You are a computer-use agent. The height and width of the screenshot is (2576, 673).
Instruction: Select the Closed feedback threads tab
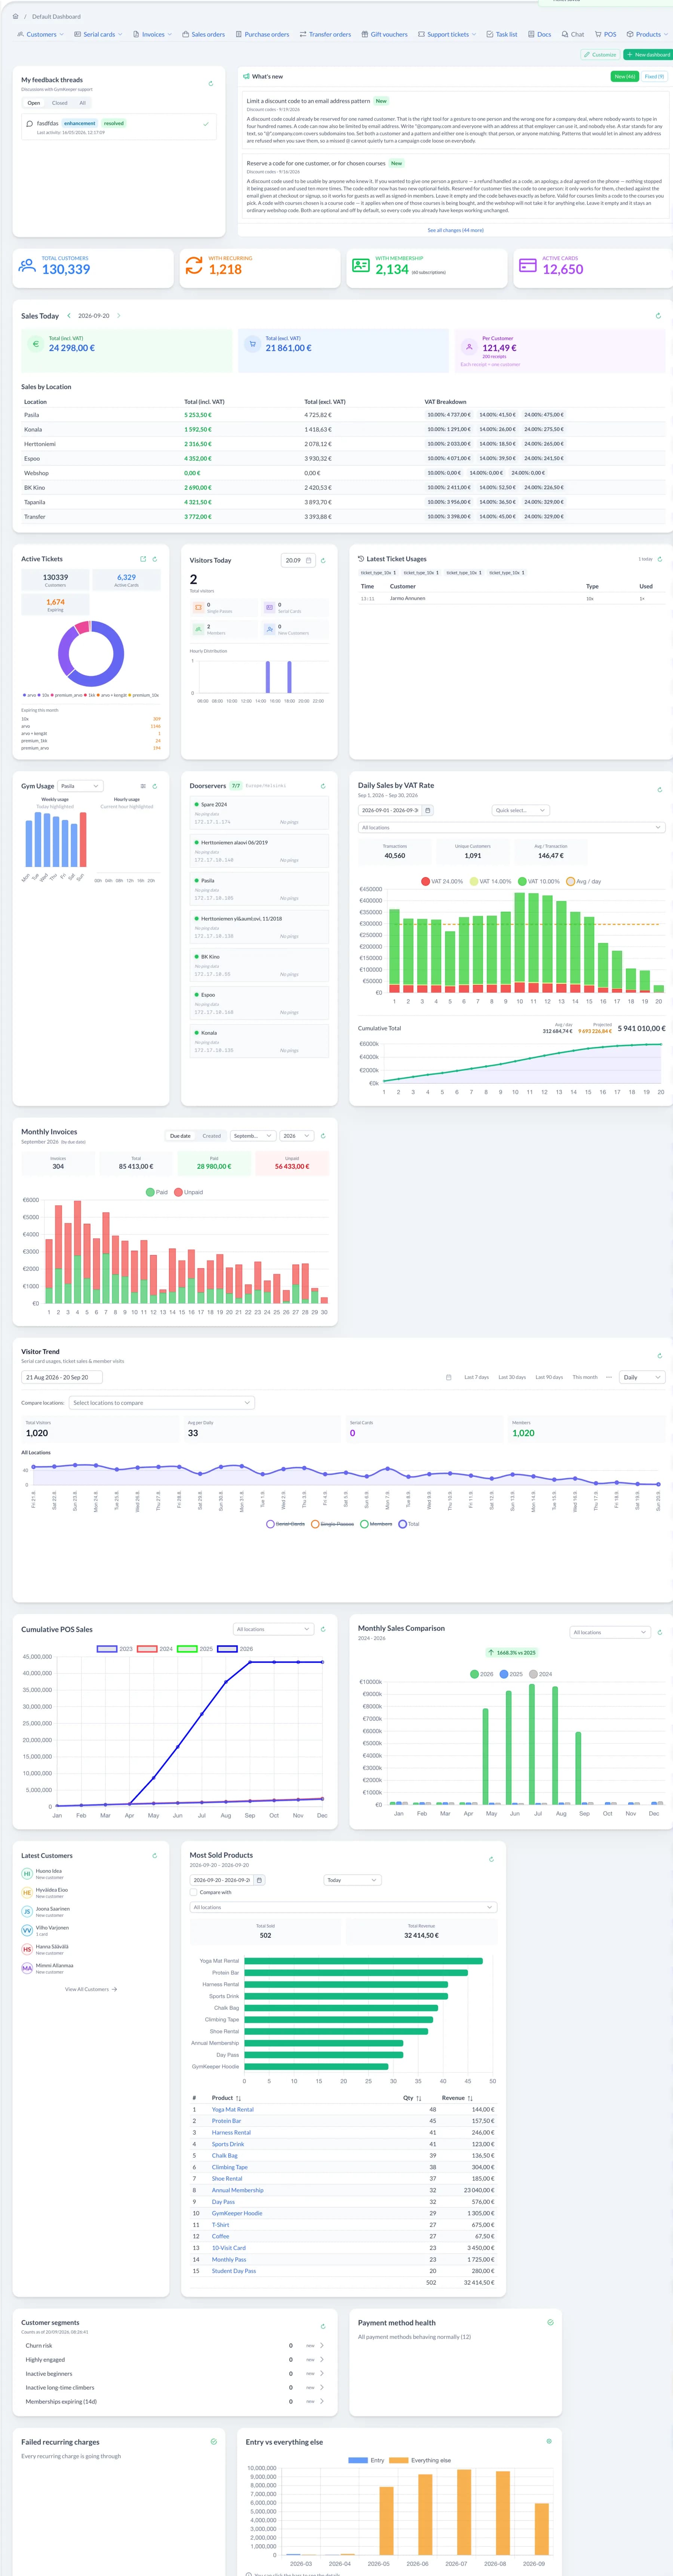(x=60, y=103)
